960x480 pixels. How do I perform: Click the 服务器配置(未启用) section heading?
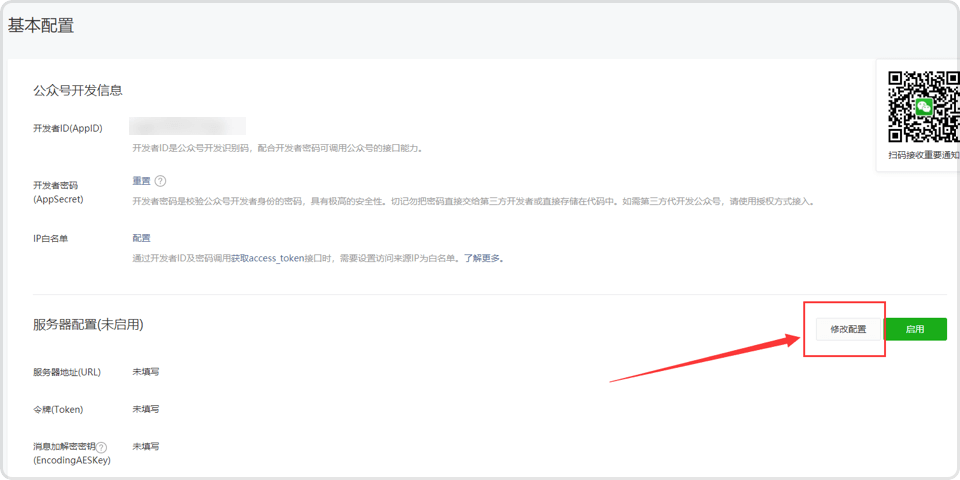[88, 325]
